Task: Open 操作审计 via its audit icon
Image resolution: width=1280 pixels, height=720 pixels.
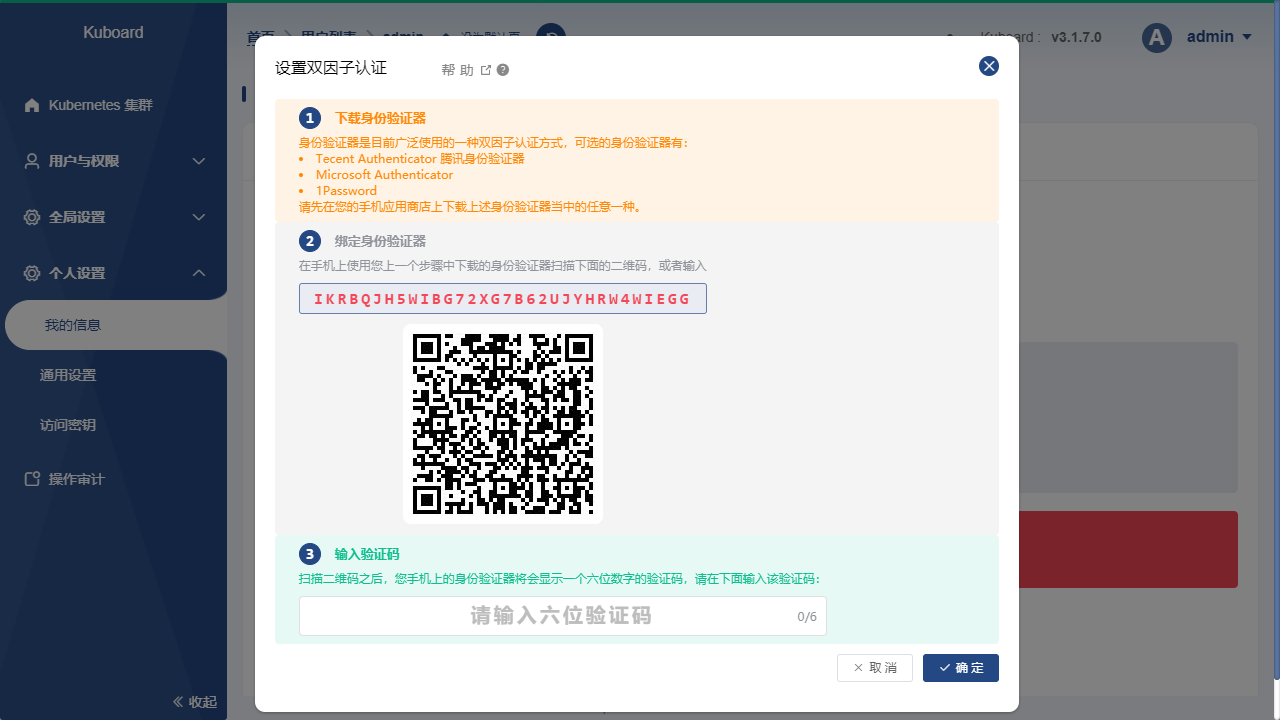Action: (x=31, y=479)
